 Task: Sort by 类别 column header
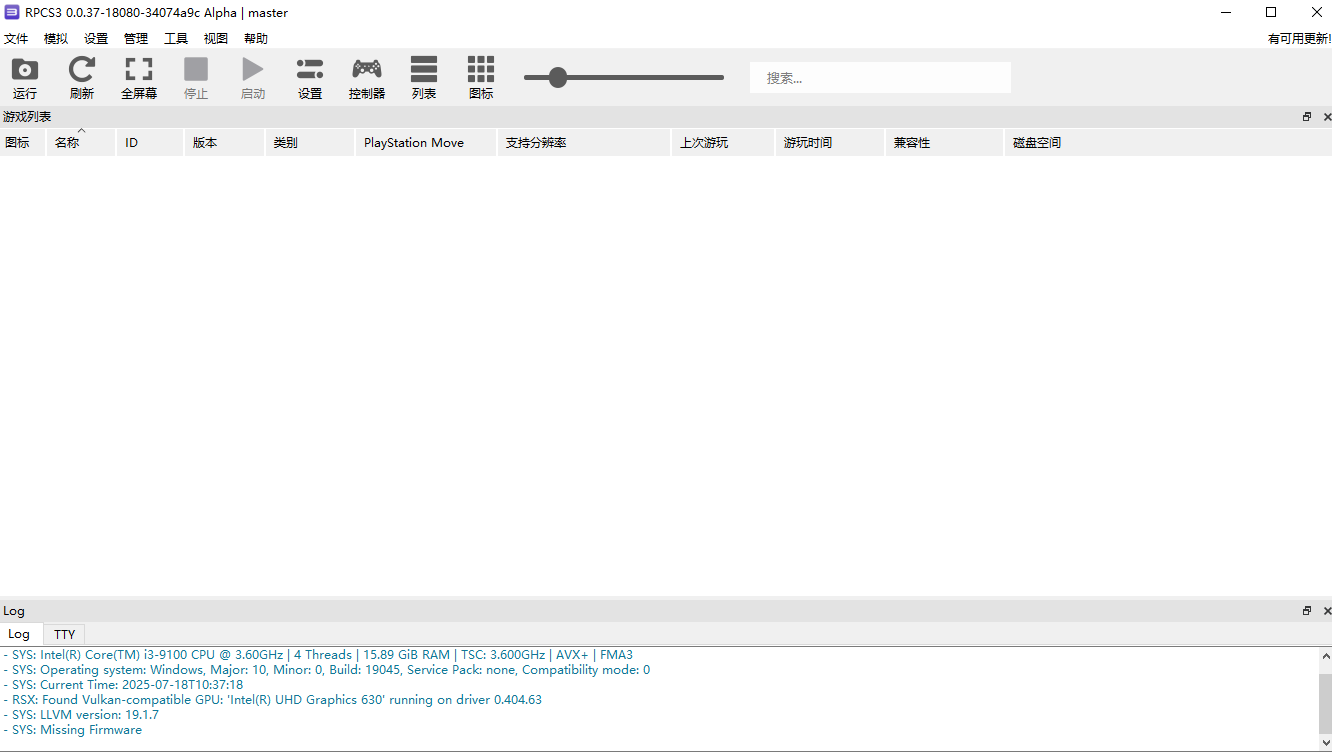pyautogui.click(x=310, y=143)
